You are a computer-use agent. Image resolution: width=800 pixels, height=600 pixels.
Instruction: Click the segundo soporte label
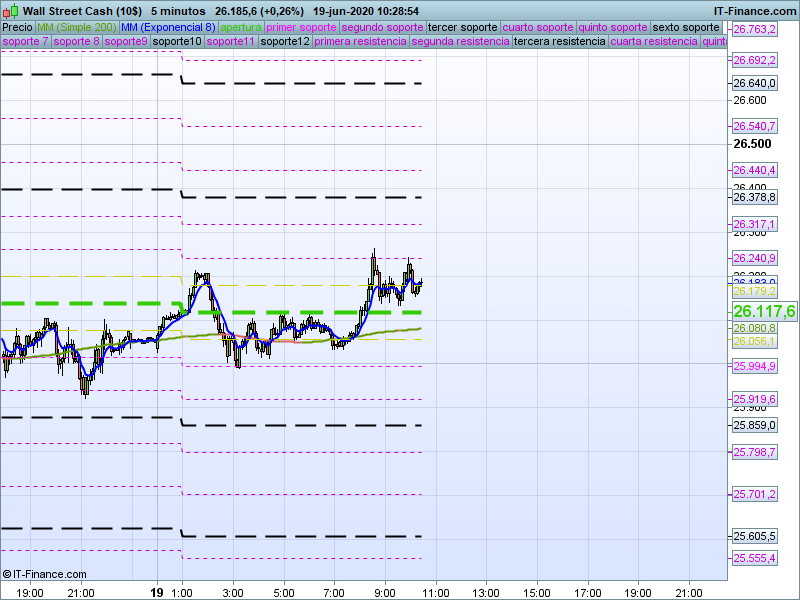click(x=383, y=27)
